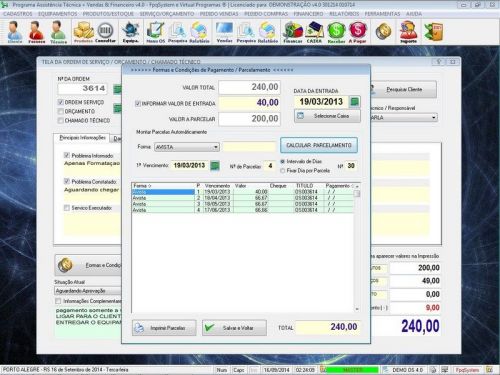500x375 pixels.
Task: Click the Valor de Entrada 40,00 field
Action: [x=249, y=103]
